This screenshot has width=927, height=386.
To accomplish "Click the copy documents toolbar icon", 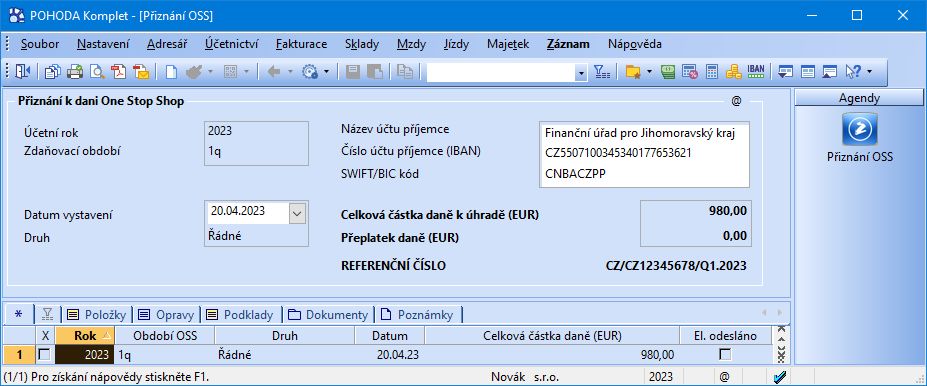I will (x=53, y=72).
